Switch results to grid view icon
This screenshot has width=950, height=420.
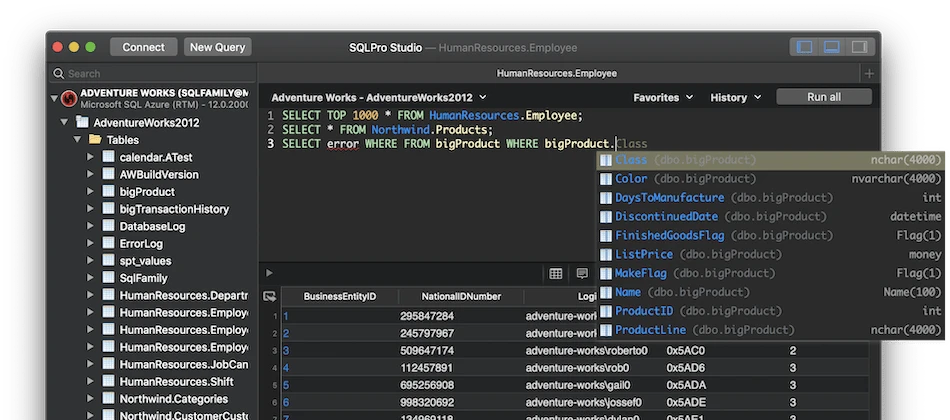(556, 274)
